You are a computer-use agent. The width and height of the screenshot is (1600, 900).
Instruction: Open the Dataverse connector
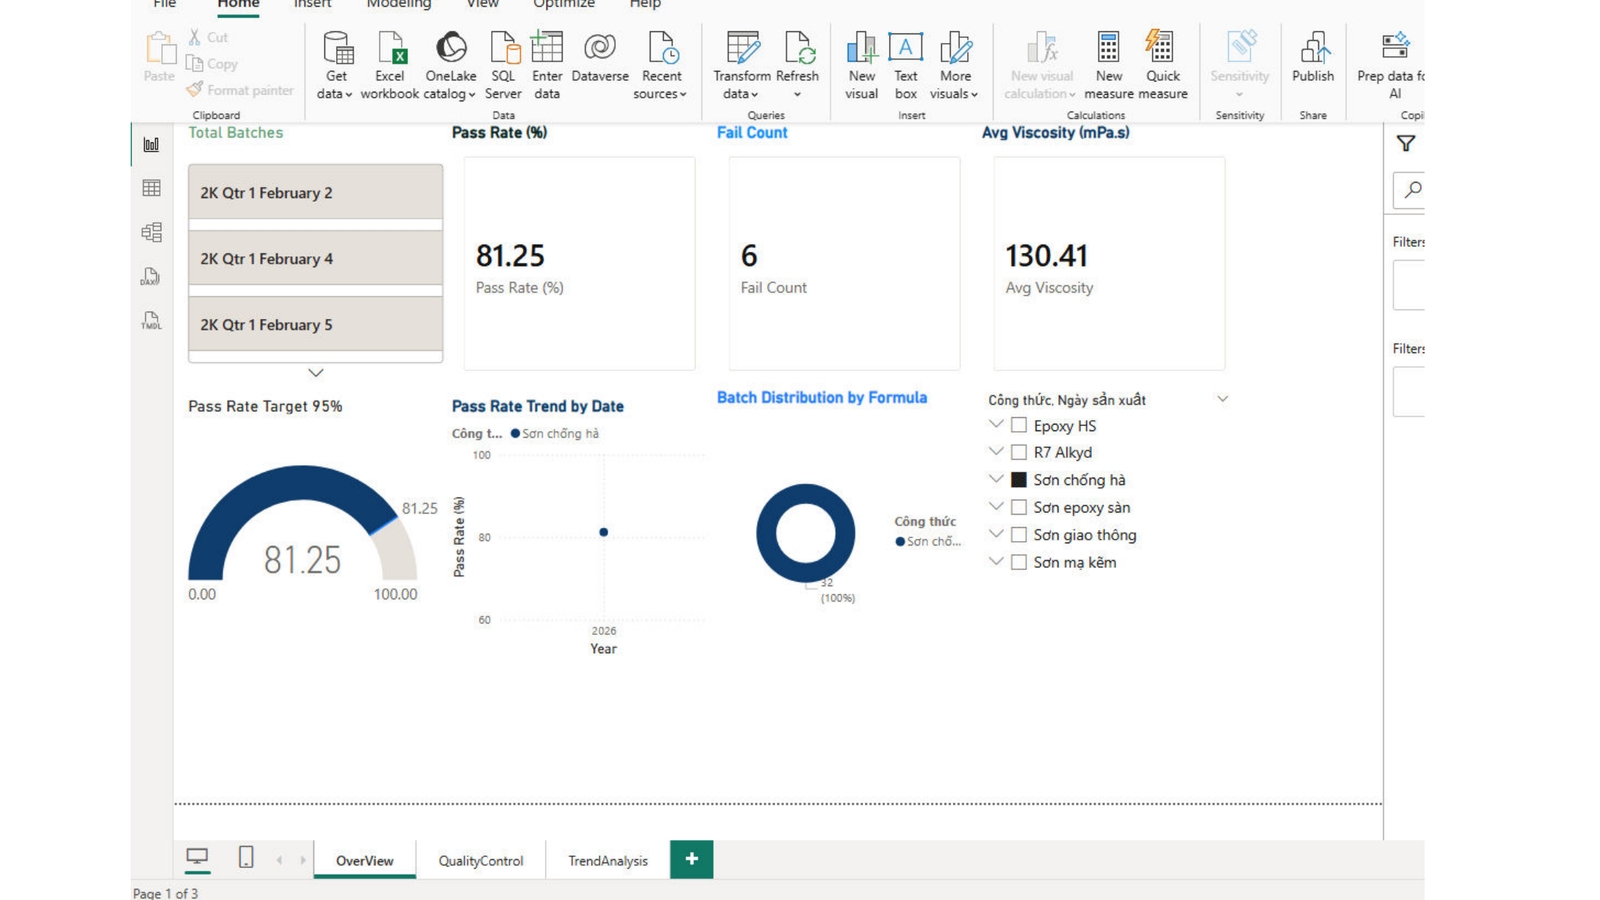(600, 57)
